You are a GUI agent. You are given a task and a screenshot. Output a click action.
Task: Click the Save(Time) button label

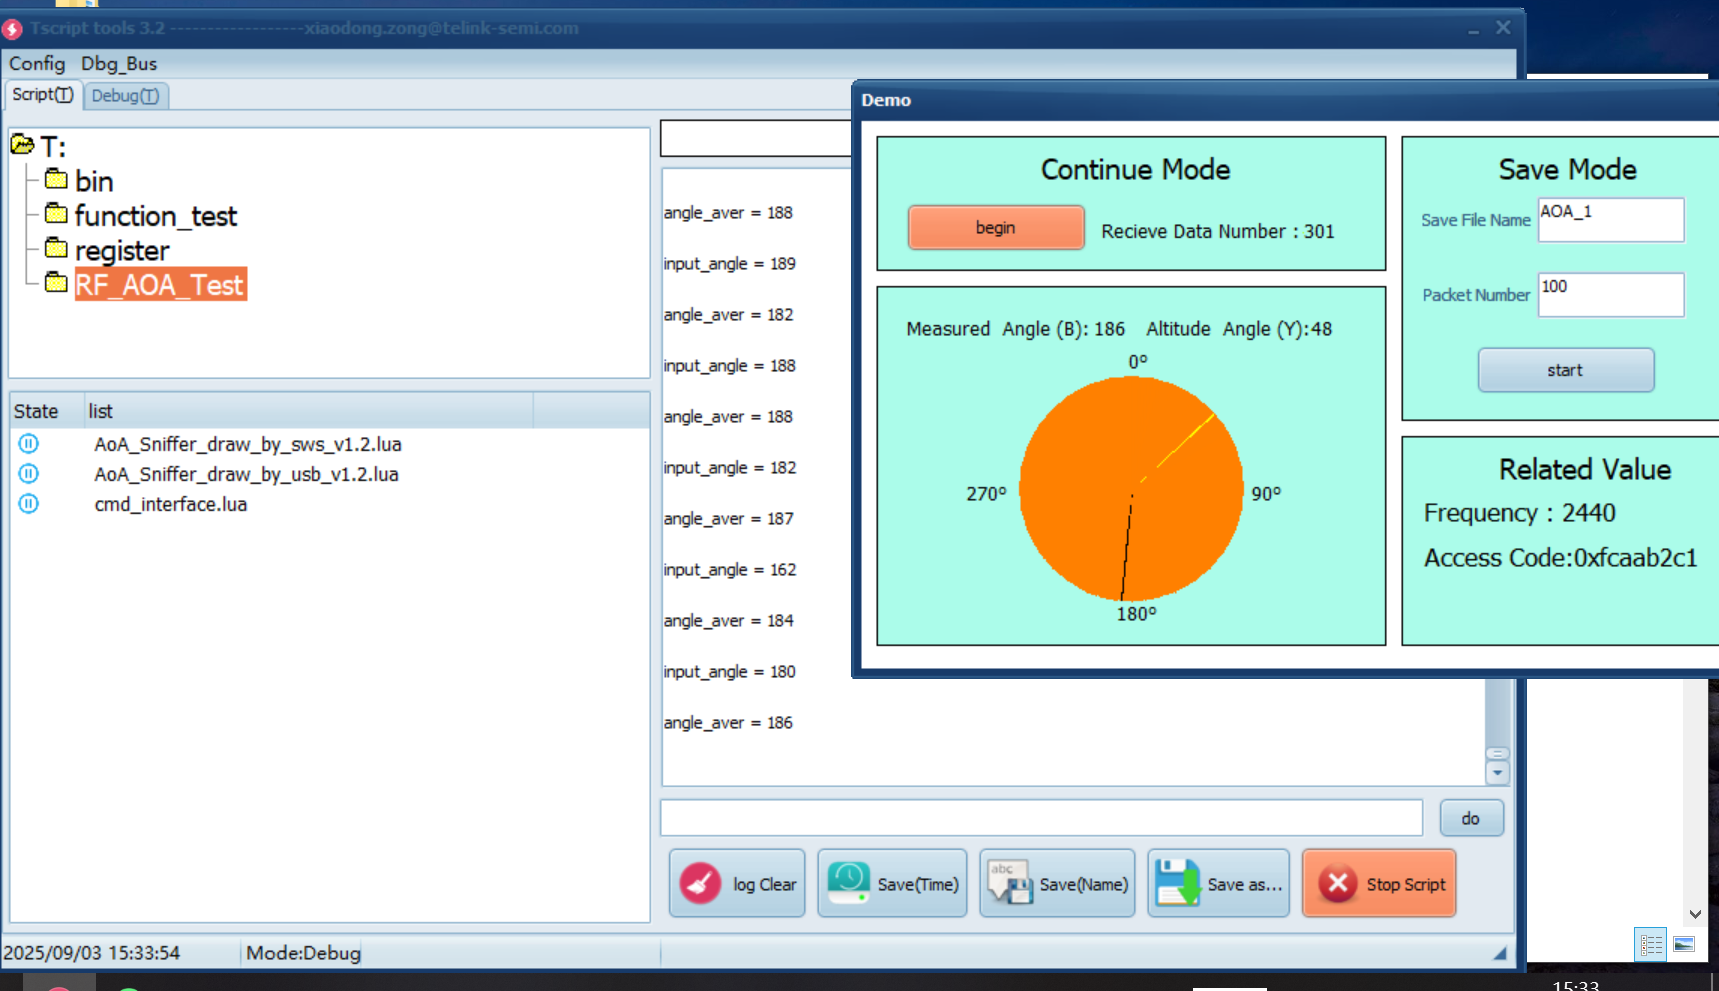[x=918, y=884]
